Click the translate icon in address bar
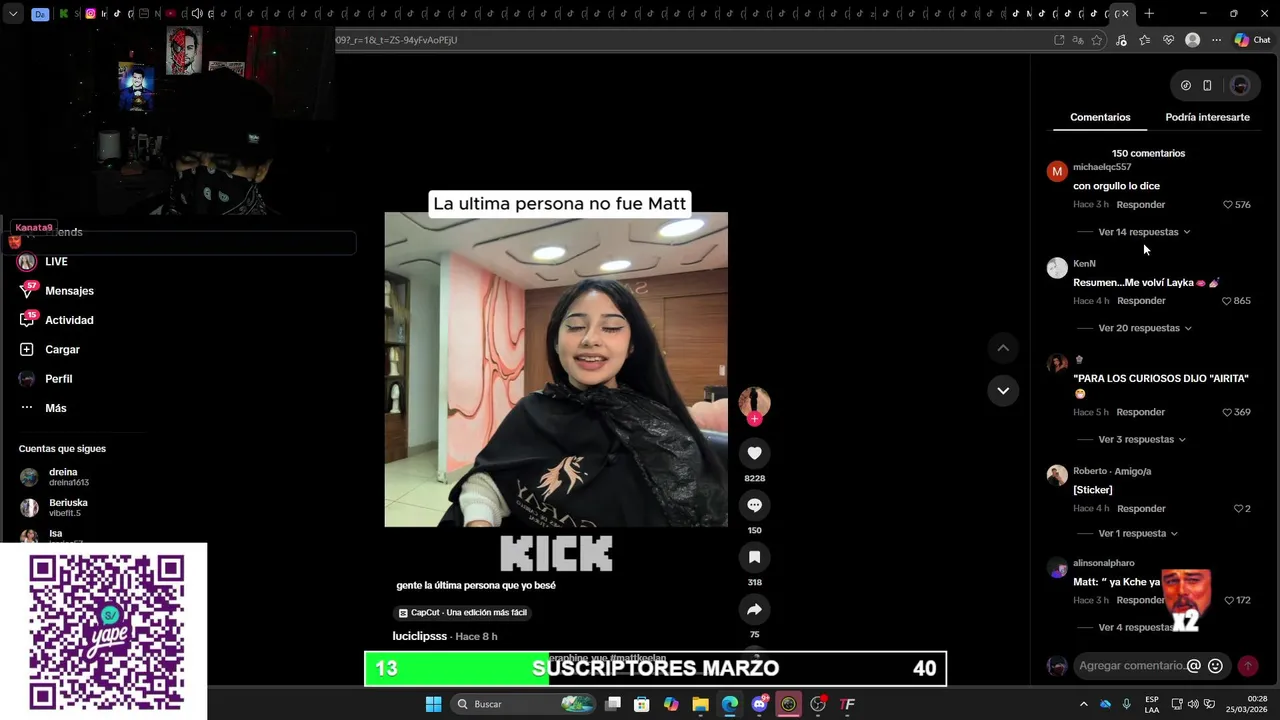This screenshot has height=720, width=1280. pos(1078,40)
